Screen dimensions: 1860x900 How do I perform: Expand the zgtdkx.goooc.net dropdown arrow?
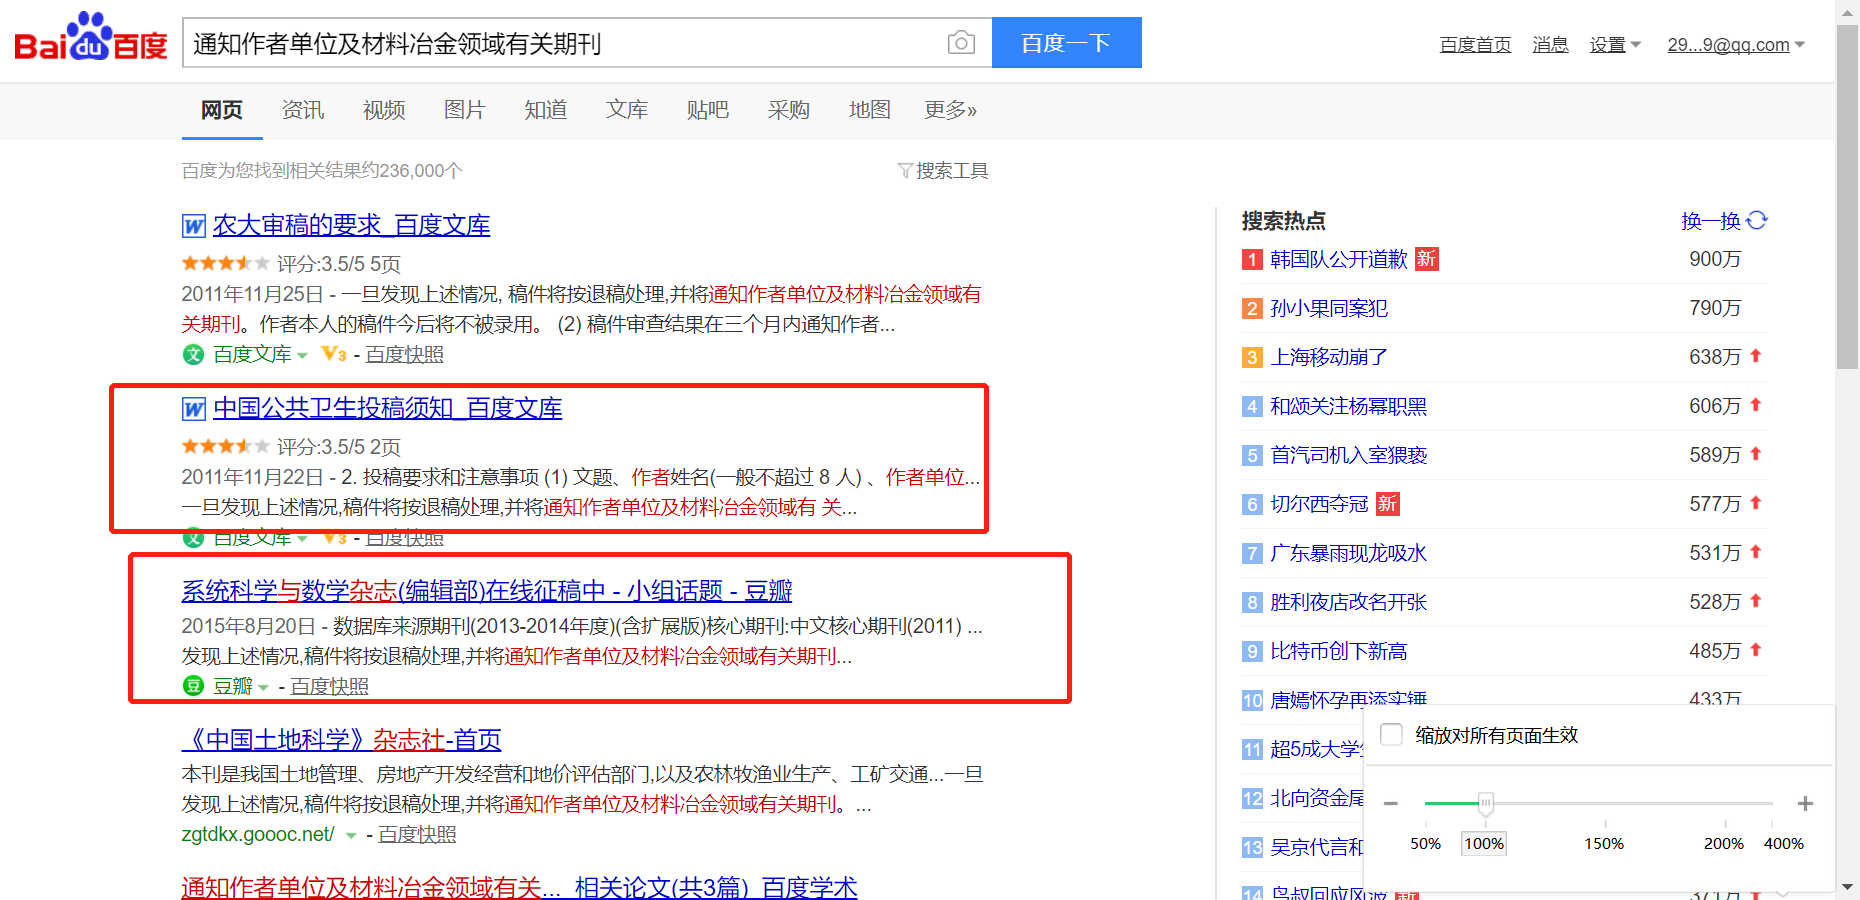tap(351, 836)
